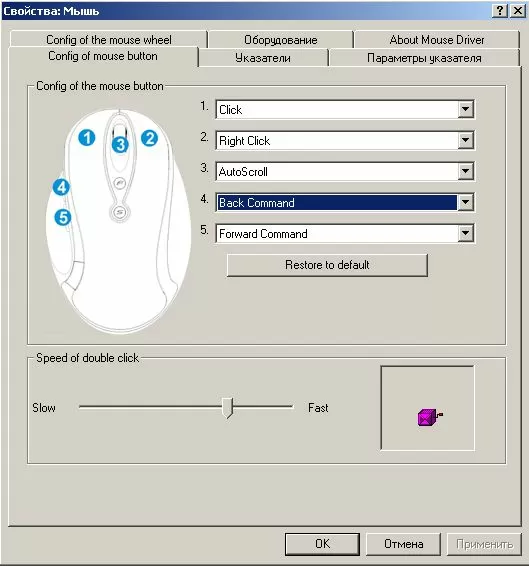The height and width of the screenshot is (566, 529).
Task: Click the double click speed slider thumb
Action: click(x=227, y=408)
